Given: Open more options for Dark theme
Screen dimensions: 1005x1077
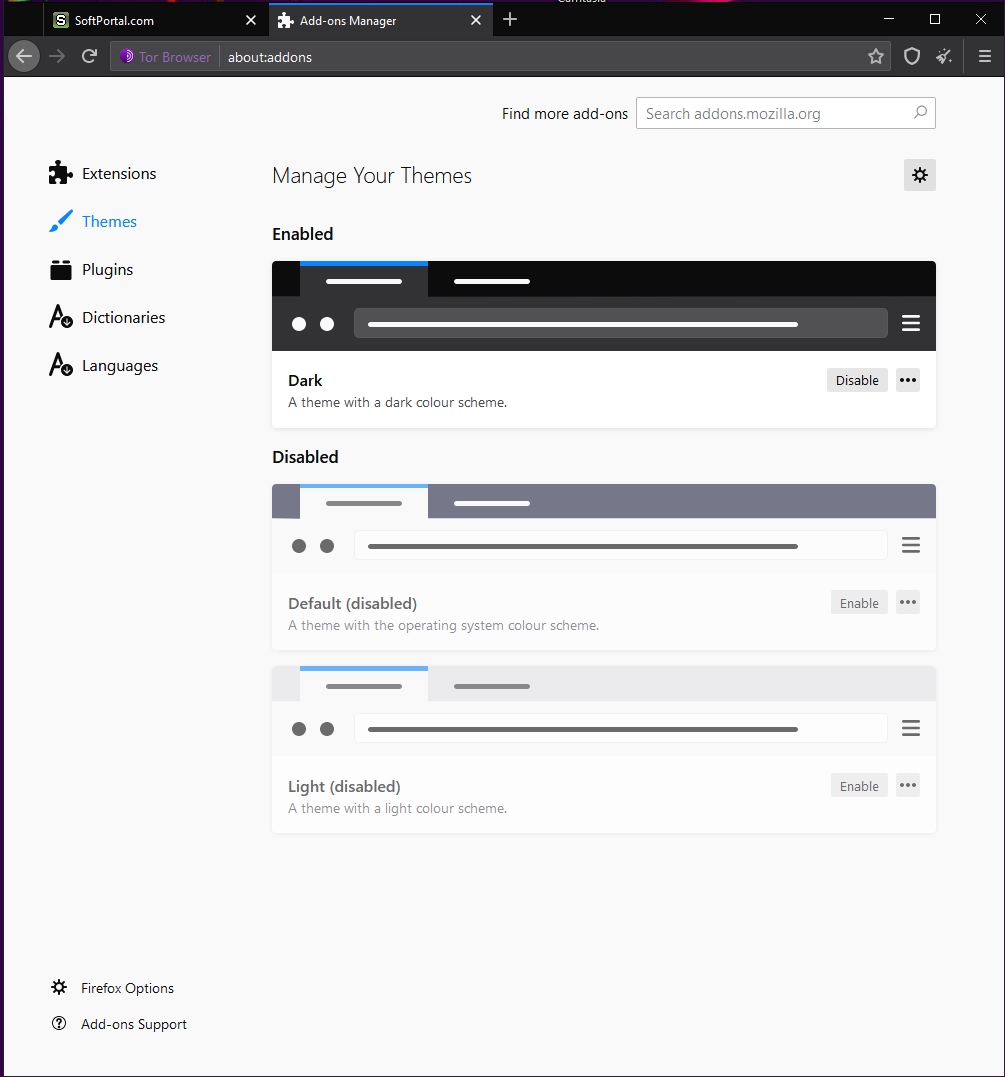Looking at the screenshot, I should point(908,380).
